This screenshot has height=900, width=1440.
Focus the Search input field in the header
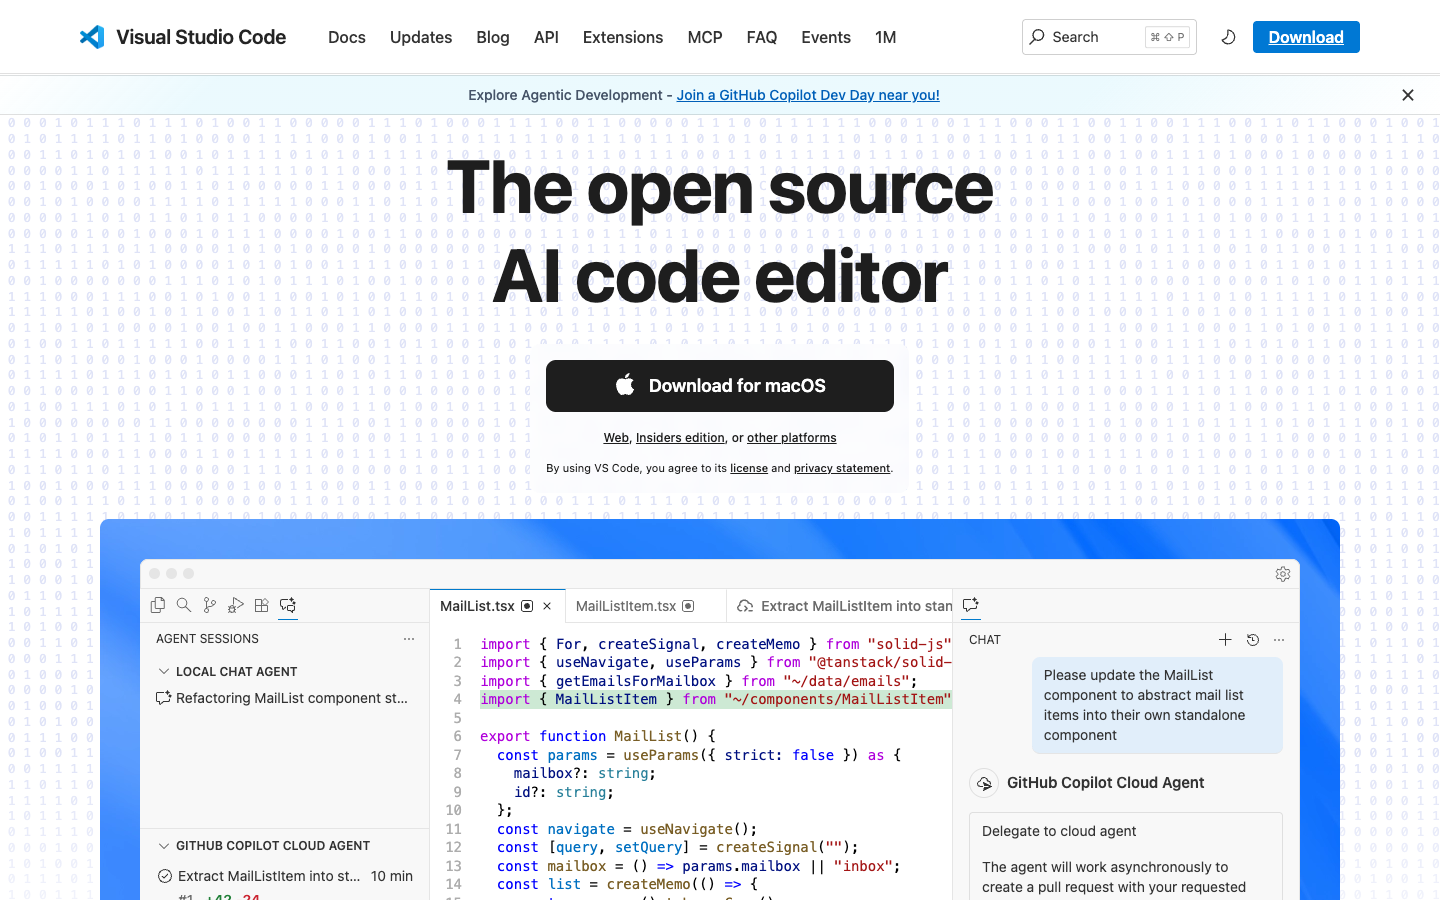[x=1109, y=37]
